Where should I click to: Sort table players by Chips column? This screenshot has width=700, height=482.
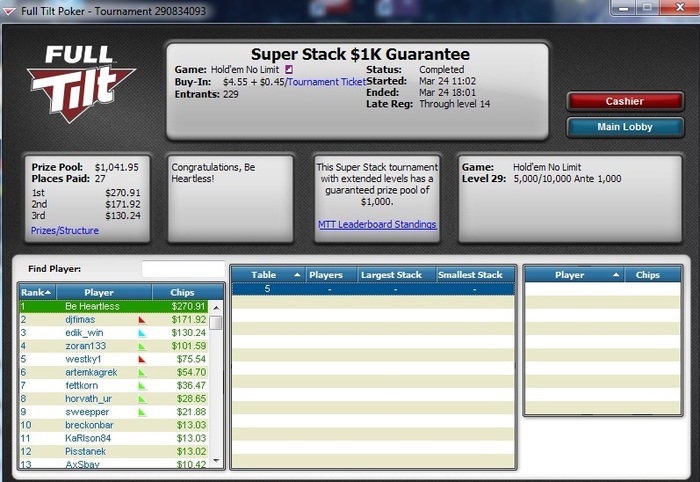click(652, 275)
